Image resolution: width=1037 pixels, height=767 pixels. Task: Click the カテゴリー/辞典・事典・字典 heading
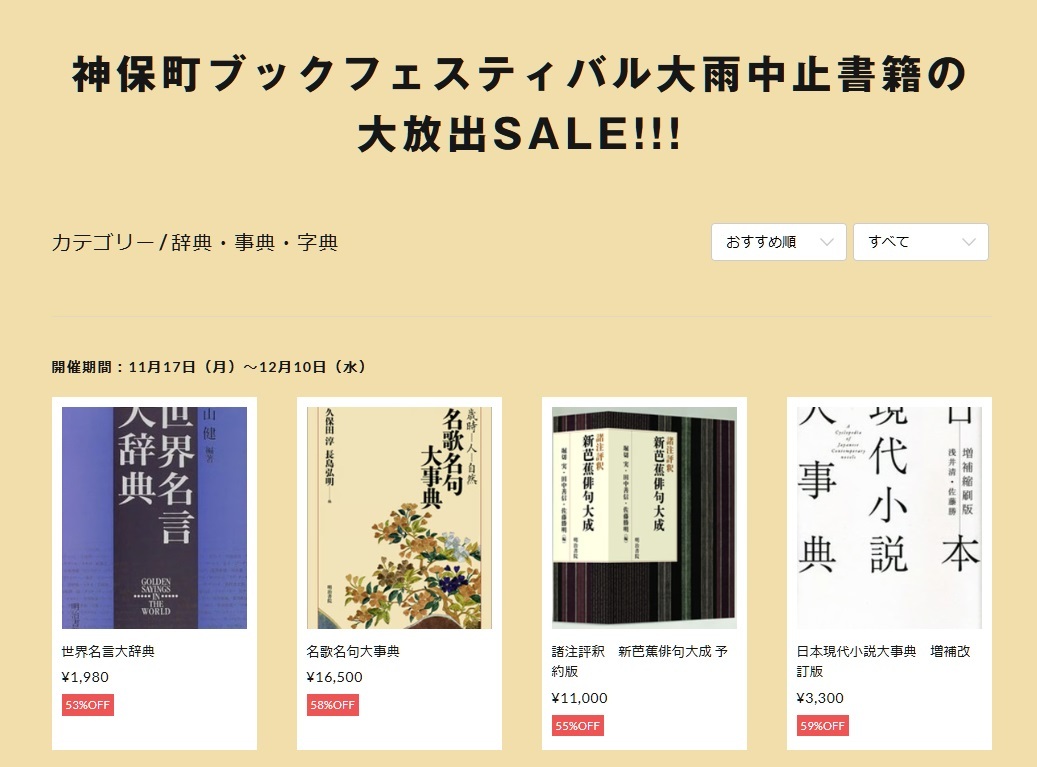[195, 243]
